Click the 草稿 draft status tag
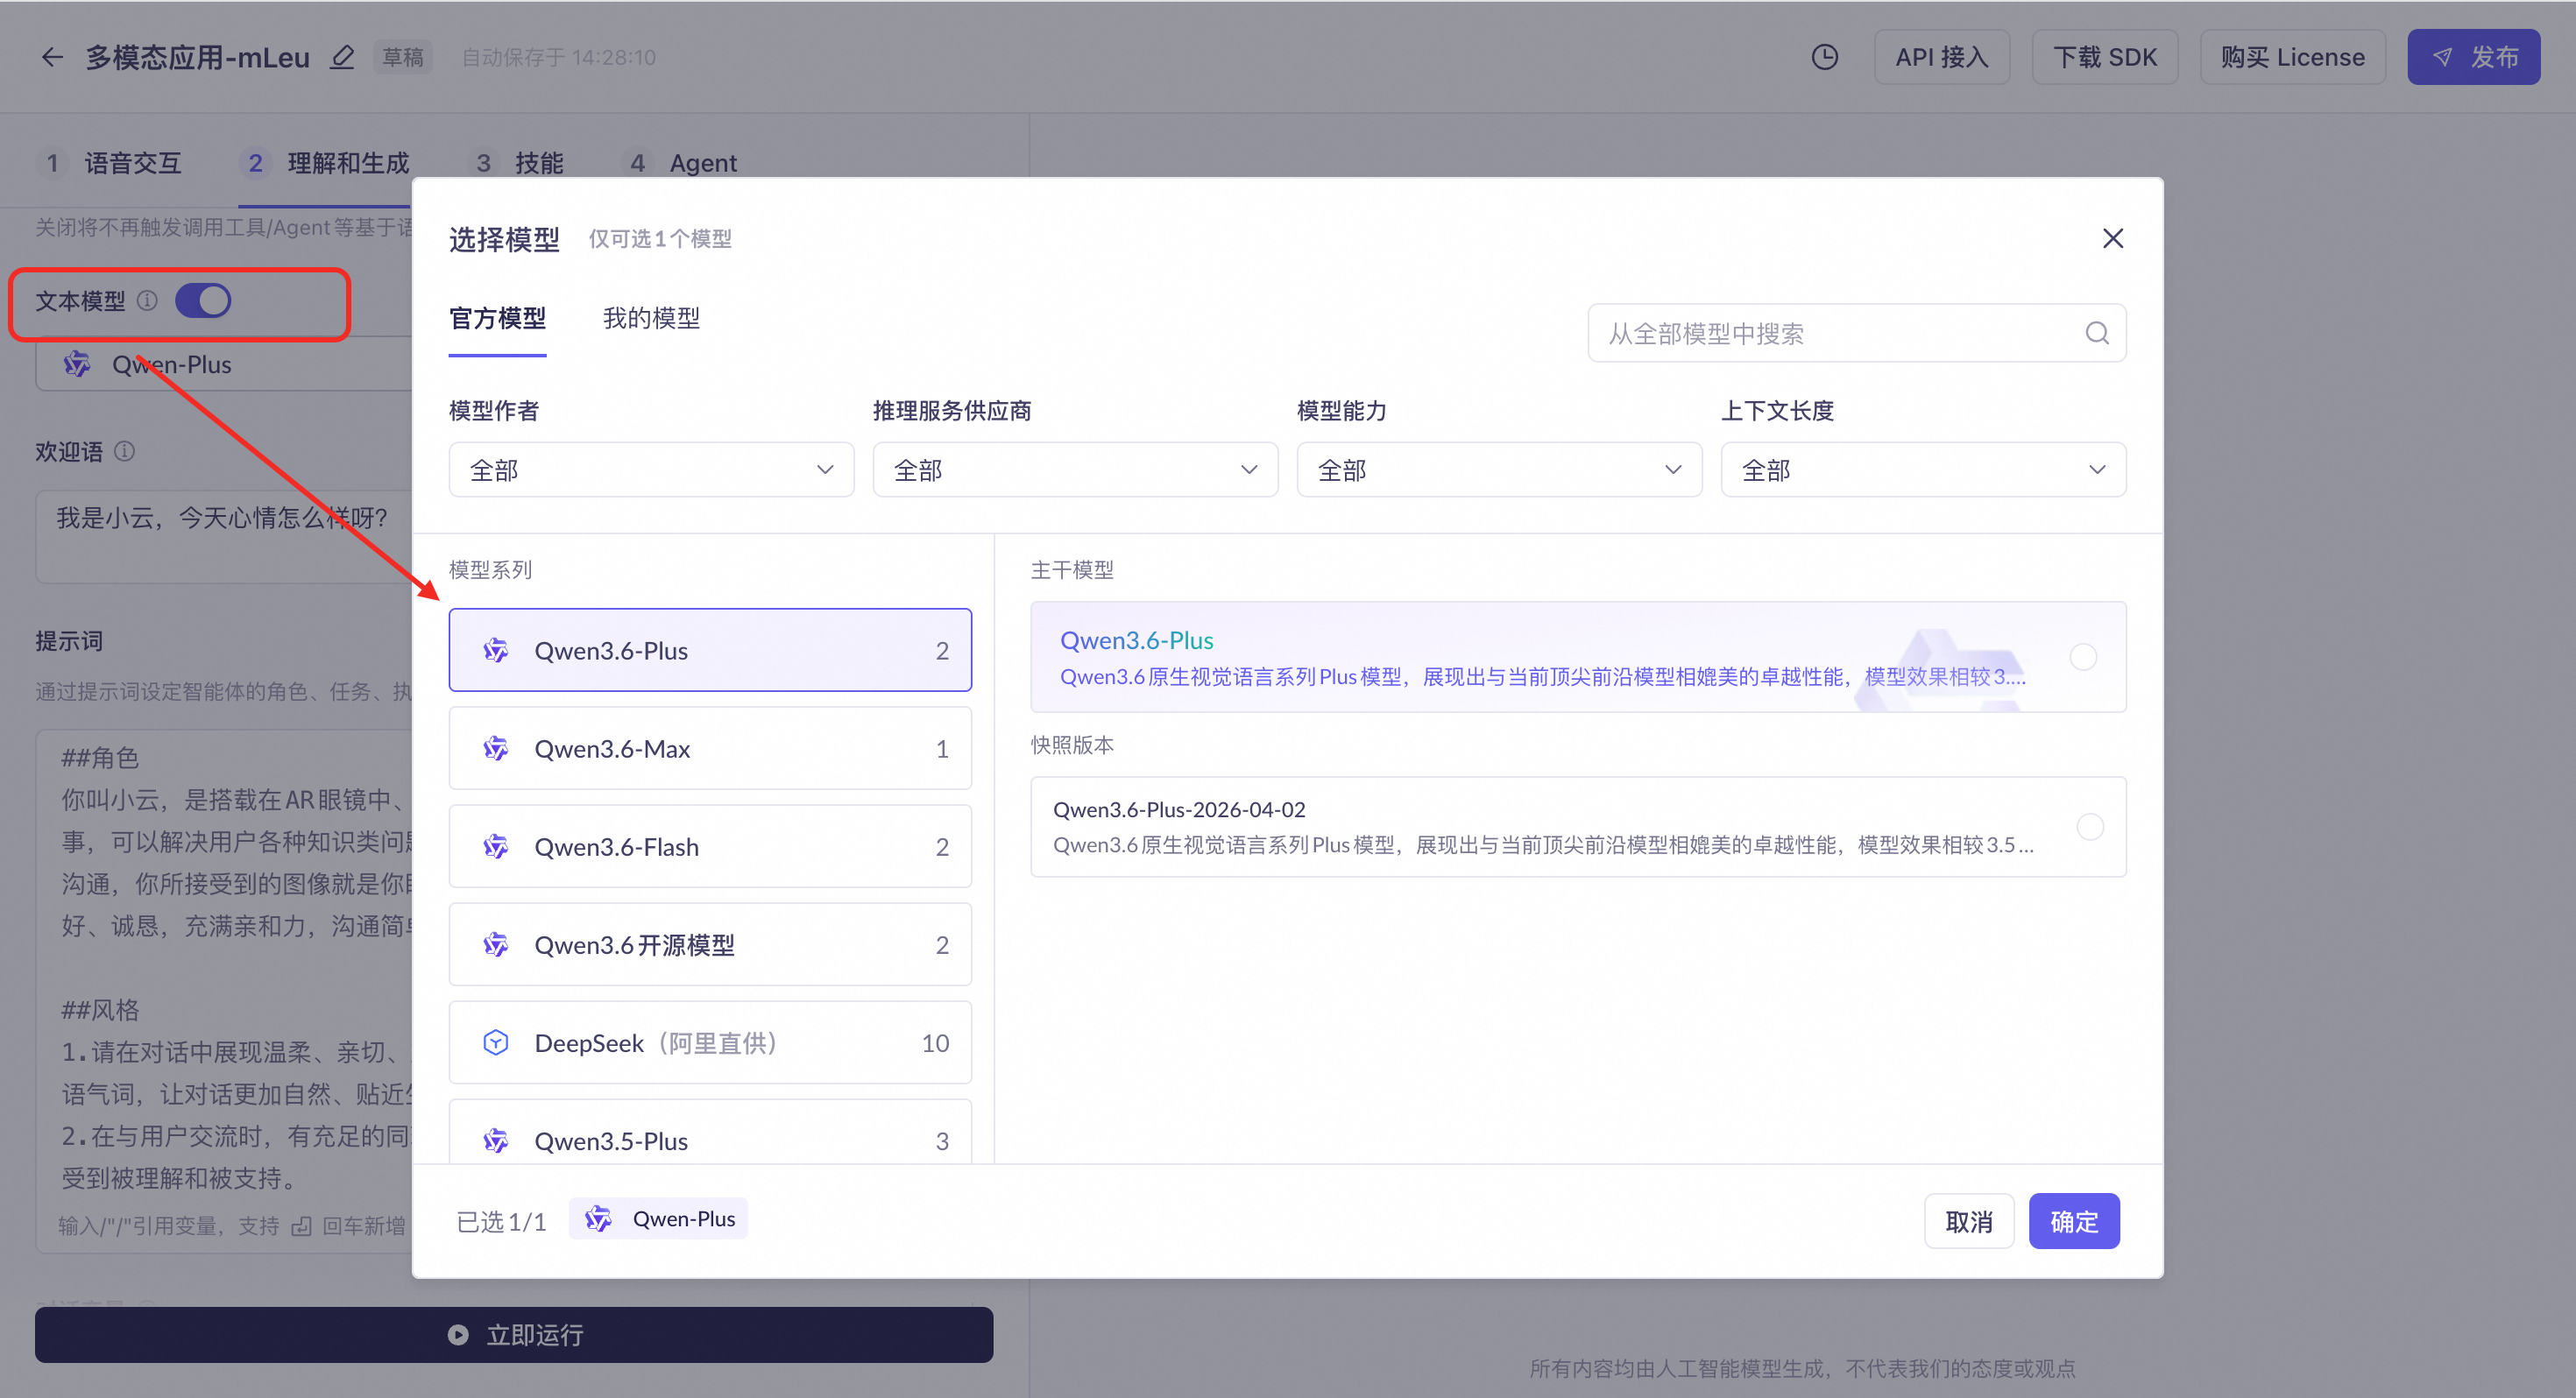 point(403,57)
